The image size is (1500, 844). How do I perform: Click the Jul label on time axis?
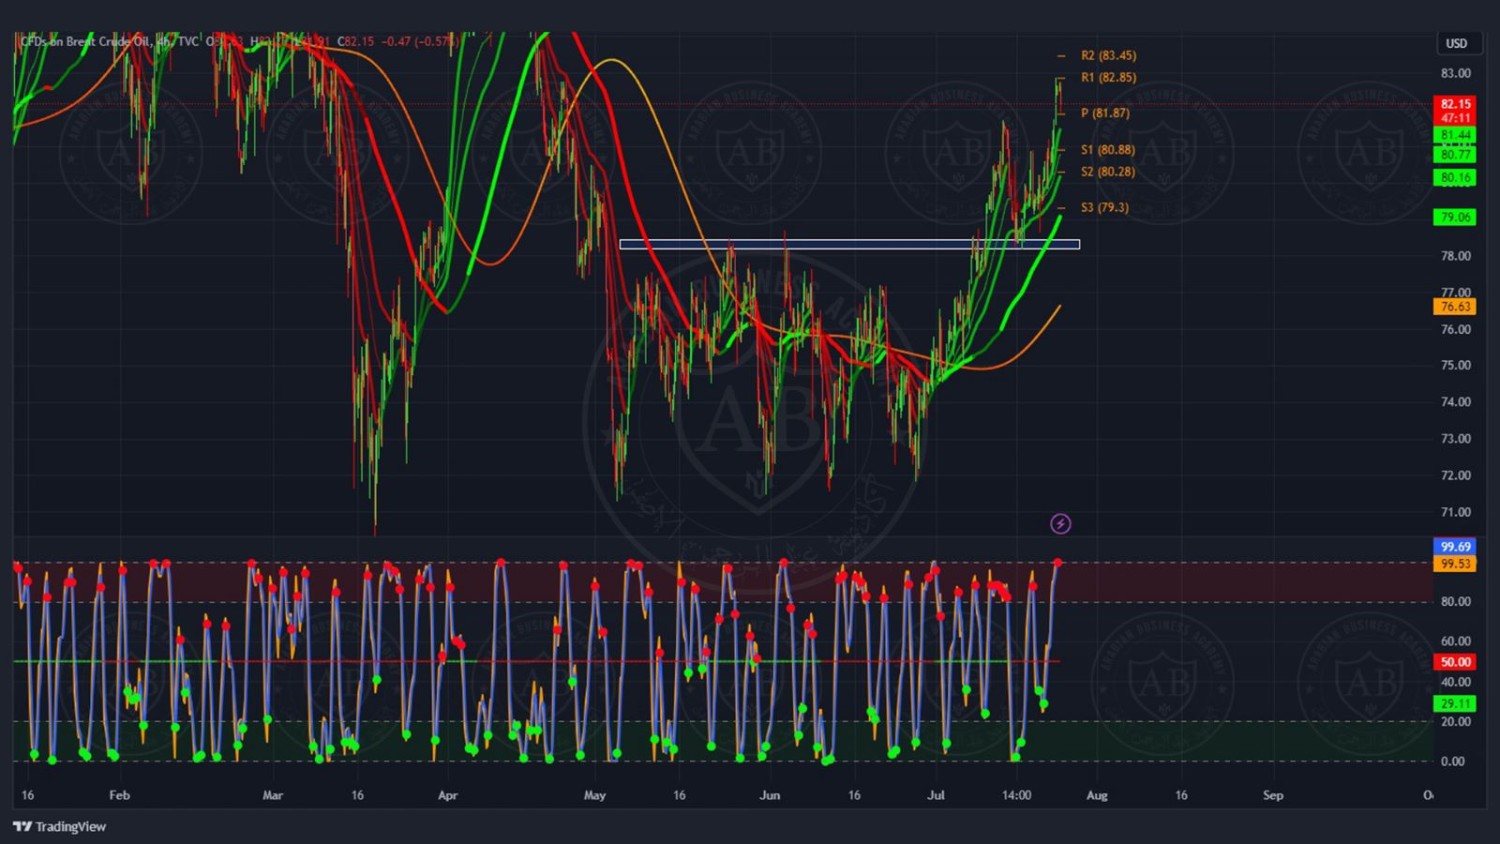[935, 795]
